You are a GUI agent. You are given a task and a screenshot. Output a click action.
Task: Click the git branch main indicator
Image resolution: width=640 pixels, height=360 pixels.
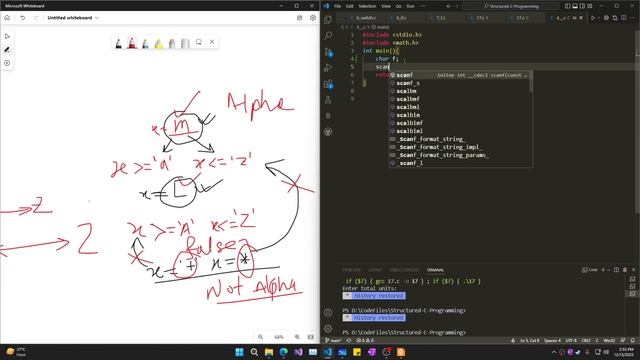333,340
